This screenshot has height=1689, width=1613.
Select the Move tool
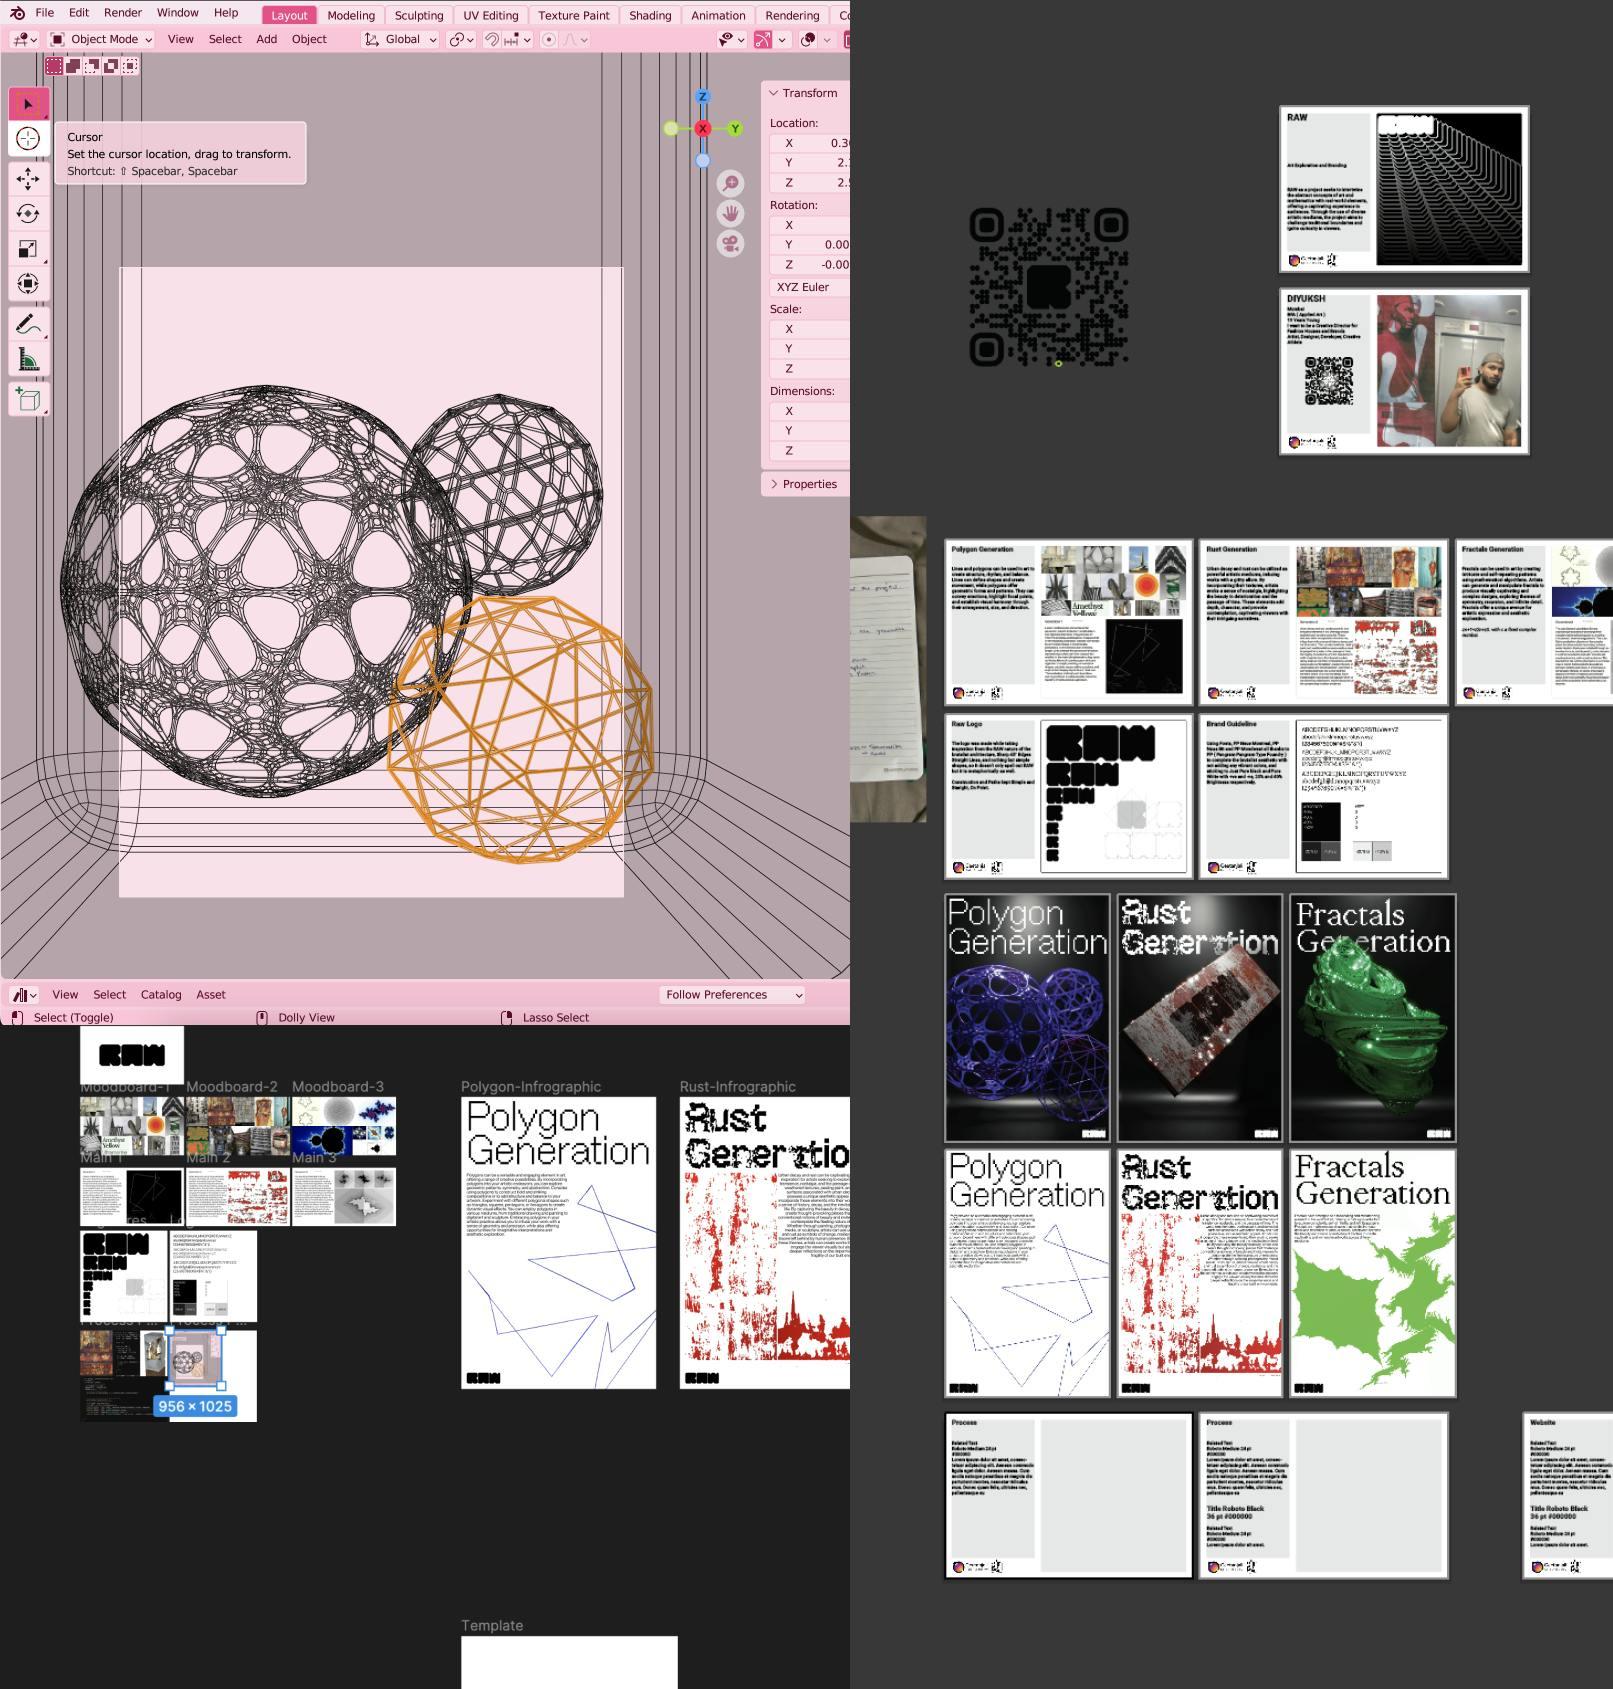tap(28, 178)
